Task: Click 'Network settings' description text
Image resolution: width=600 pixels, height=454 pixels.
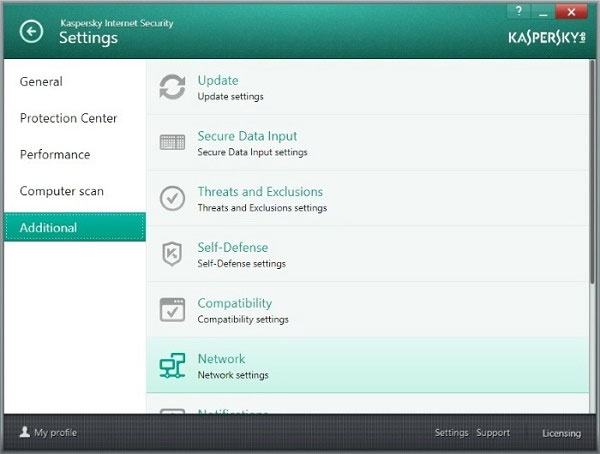Action: point(233,375)
